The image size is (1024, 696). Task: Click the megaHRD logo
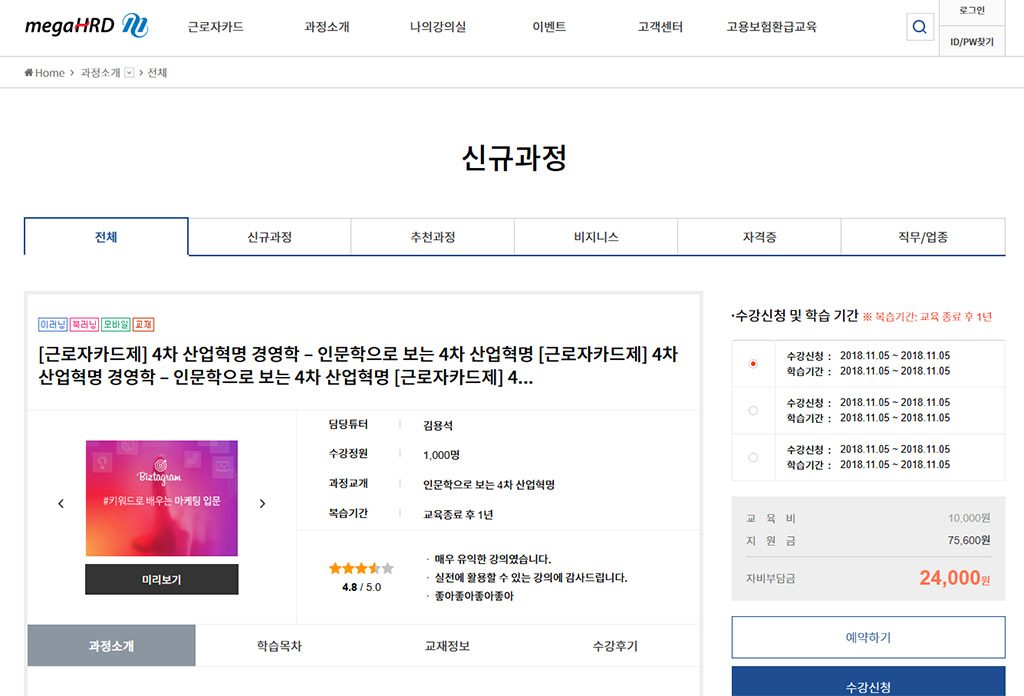point(86,27)
